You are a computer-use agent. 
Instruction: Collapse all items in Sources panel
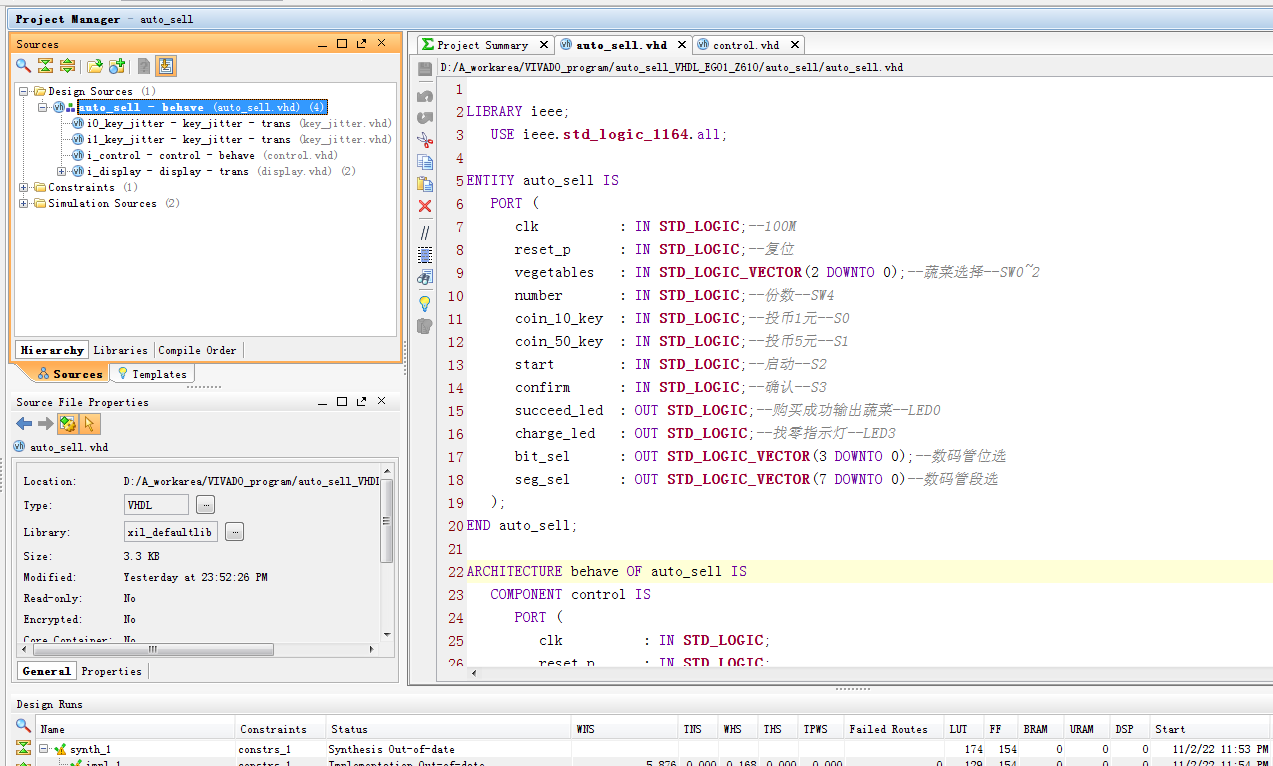[45, 66]
